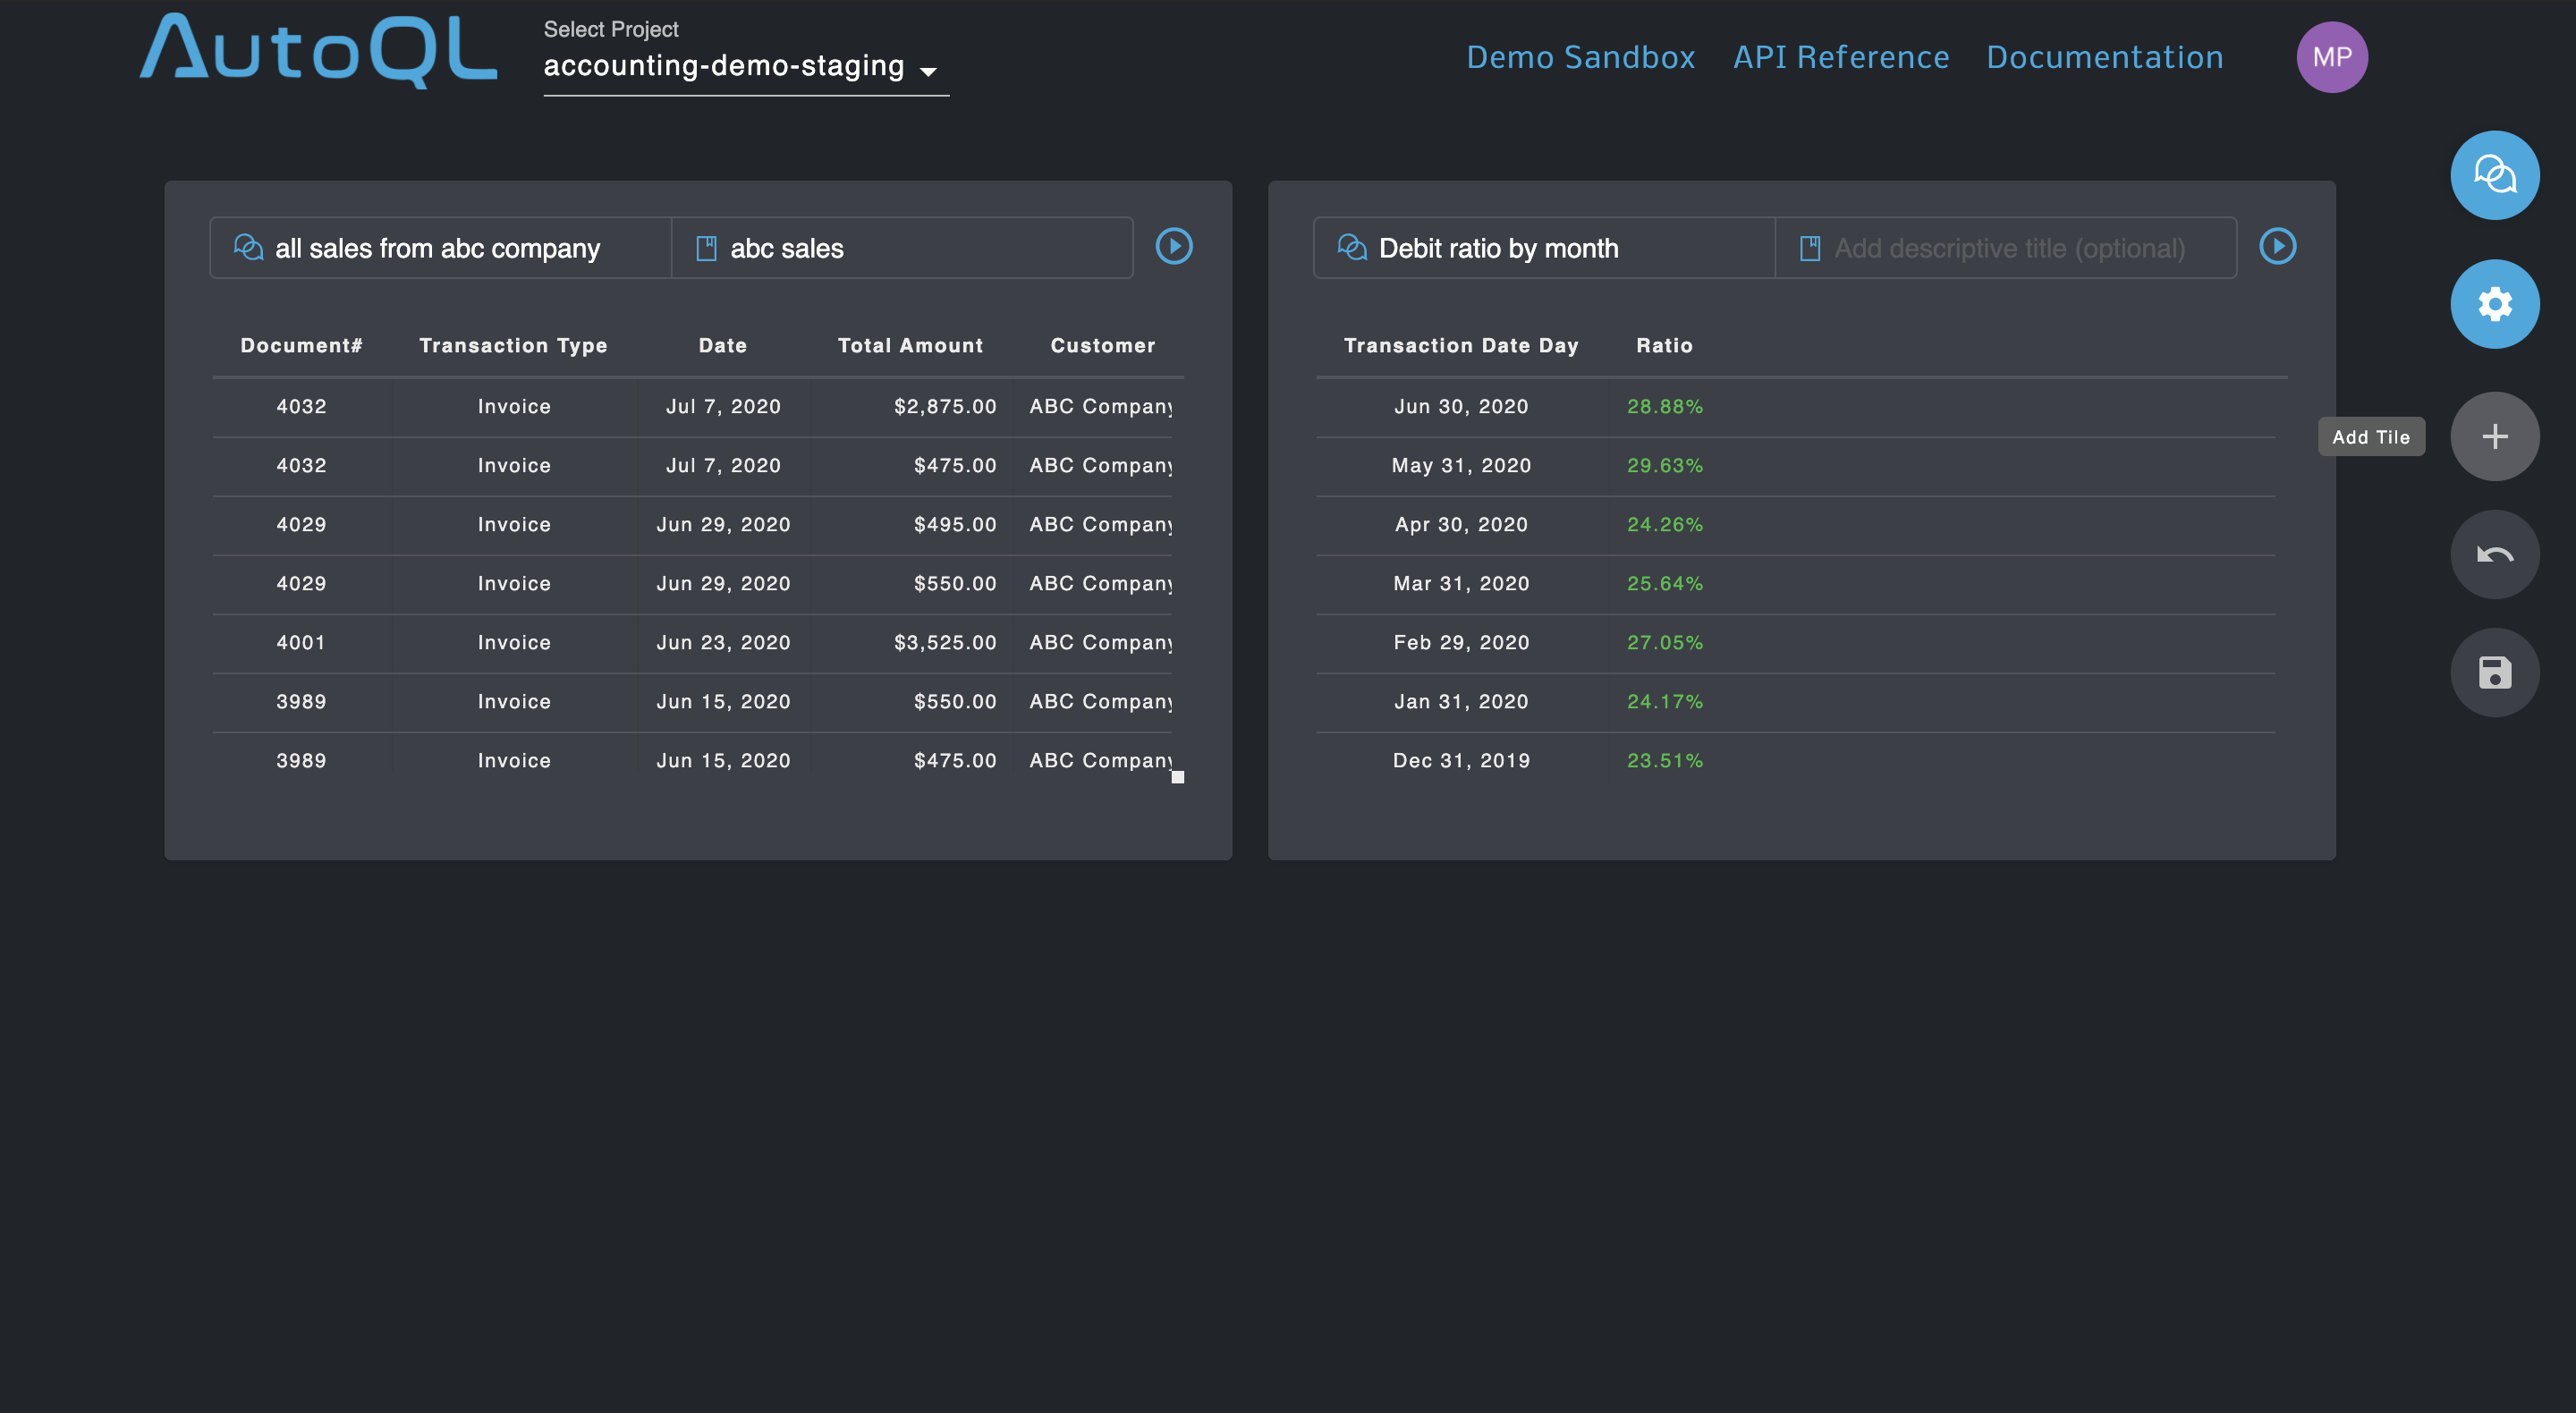Click the title bookmark icon beside 'abc sales'
Image resolution: width=2576 pixels, height=1413 pixels.
coord(706,248)
